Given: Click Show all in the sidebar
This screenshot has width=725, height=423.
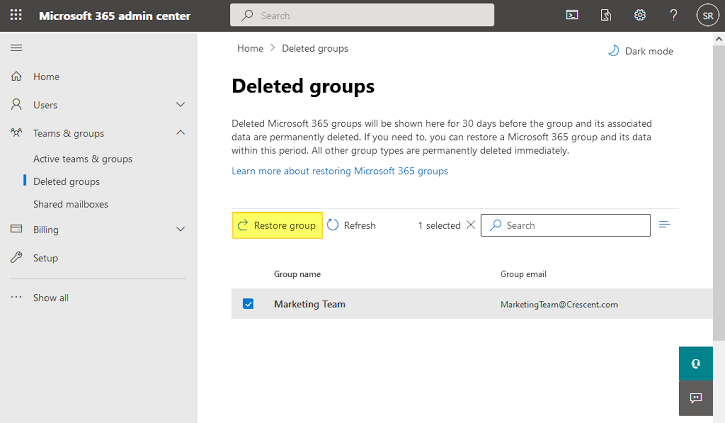Looking at the screenshot, I should tap(51, 298).
